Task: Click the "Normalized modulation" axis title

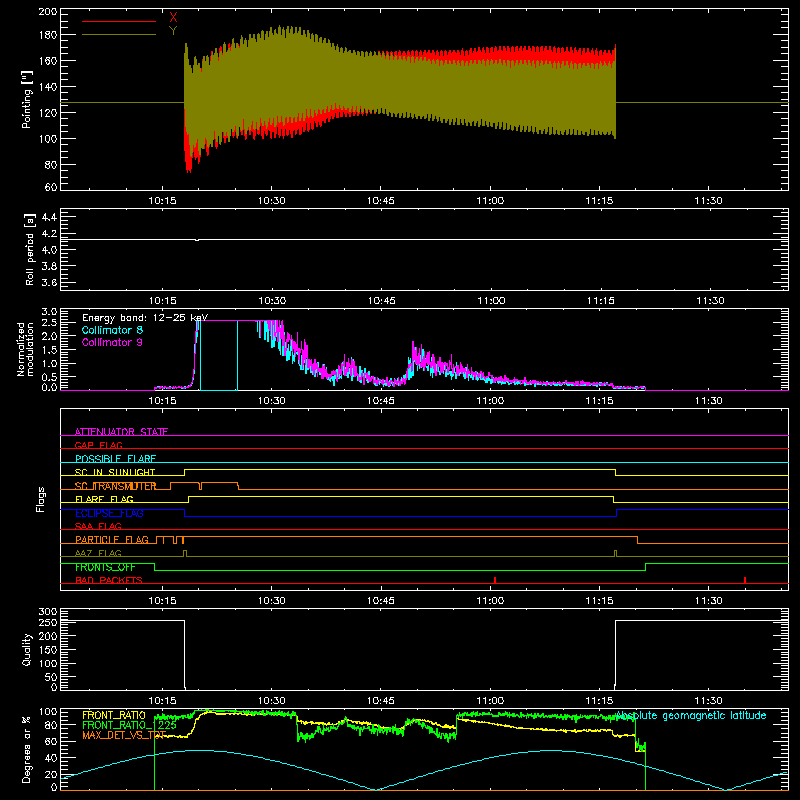Action: 25,349
